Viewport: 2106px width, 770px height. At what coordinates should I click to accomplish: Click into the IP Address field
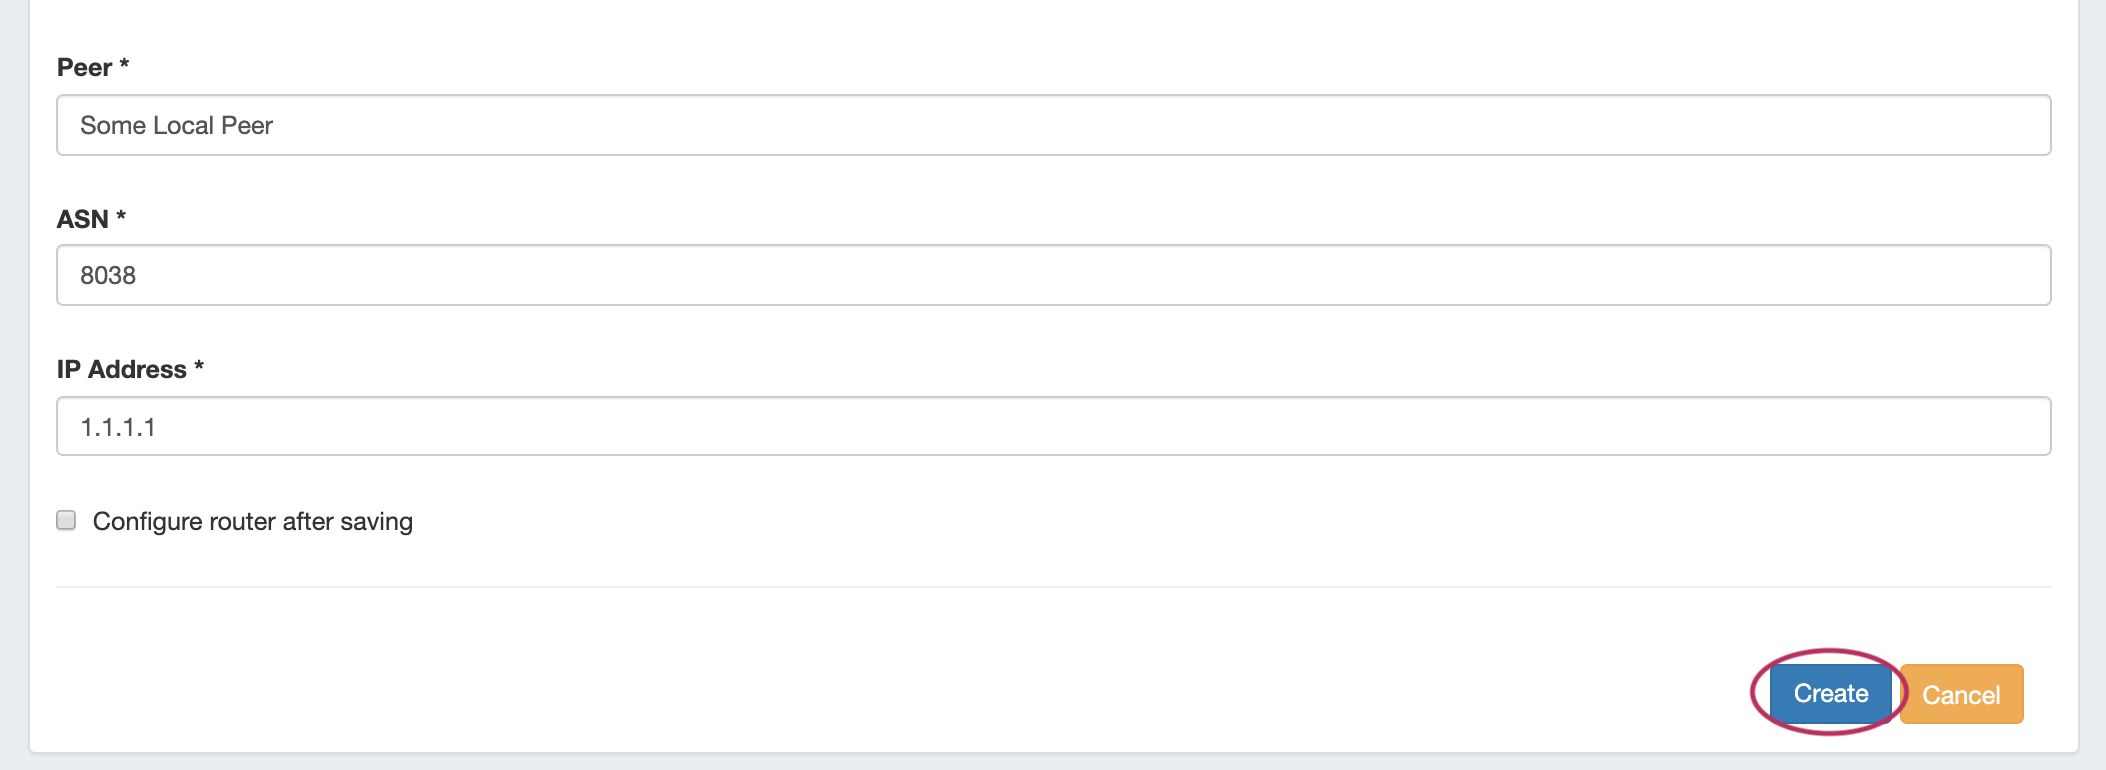click(x=1053, y=426)
